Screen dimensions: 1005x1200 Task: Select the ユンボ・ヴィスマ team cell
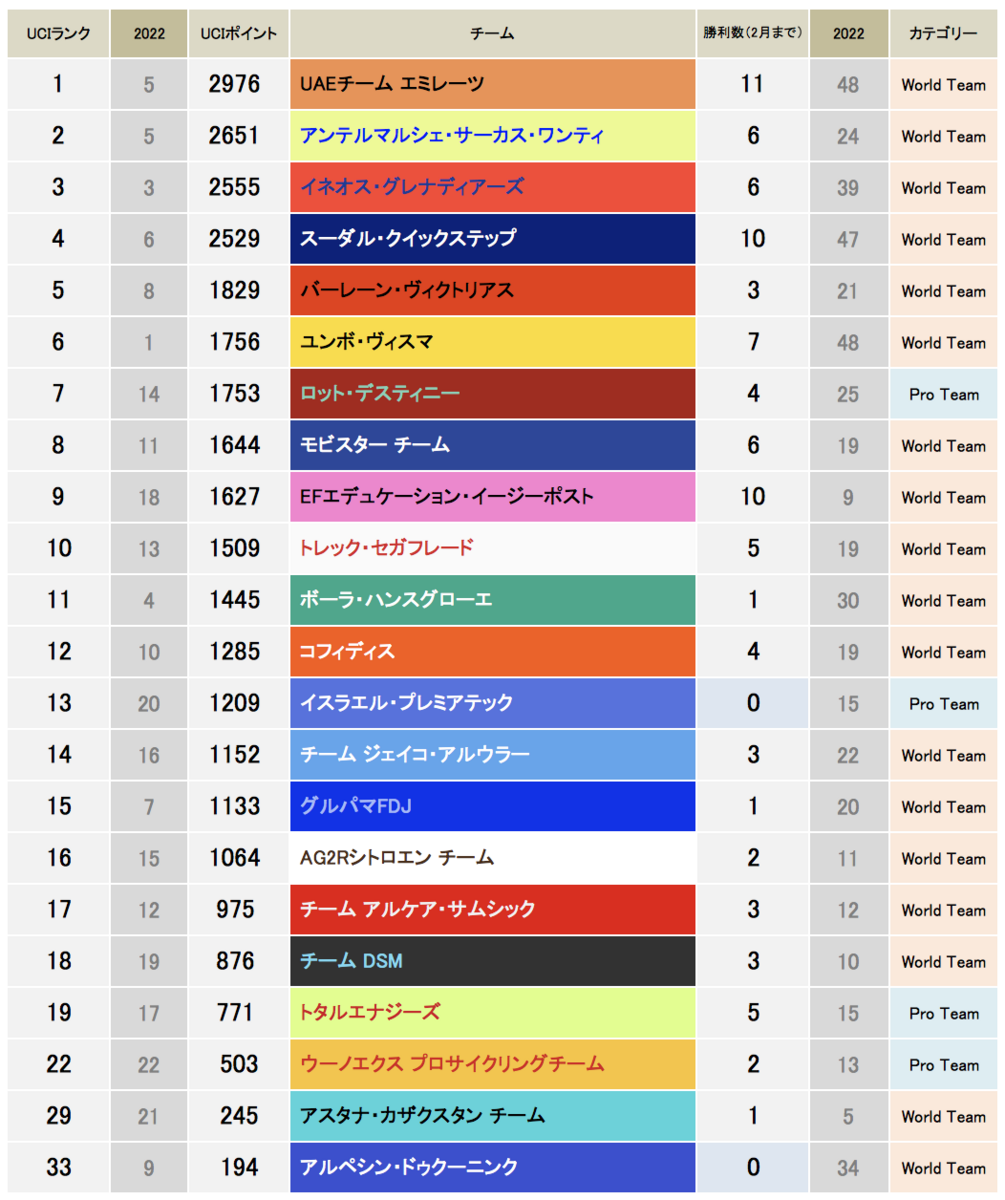coord(492,342)
